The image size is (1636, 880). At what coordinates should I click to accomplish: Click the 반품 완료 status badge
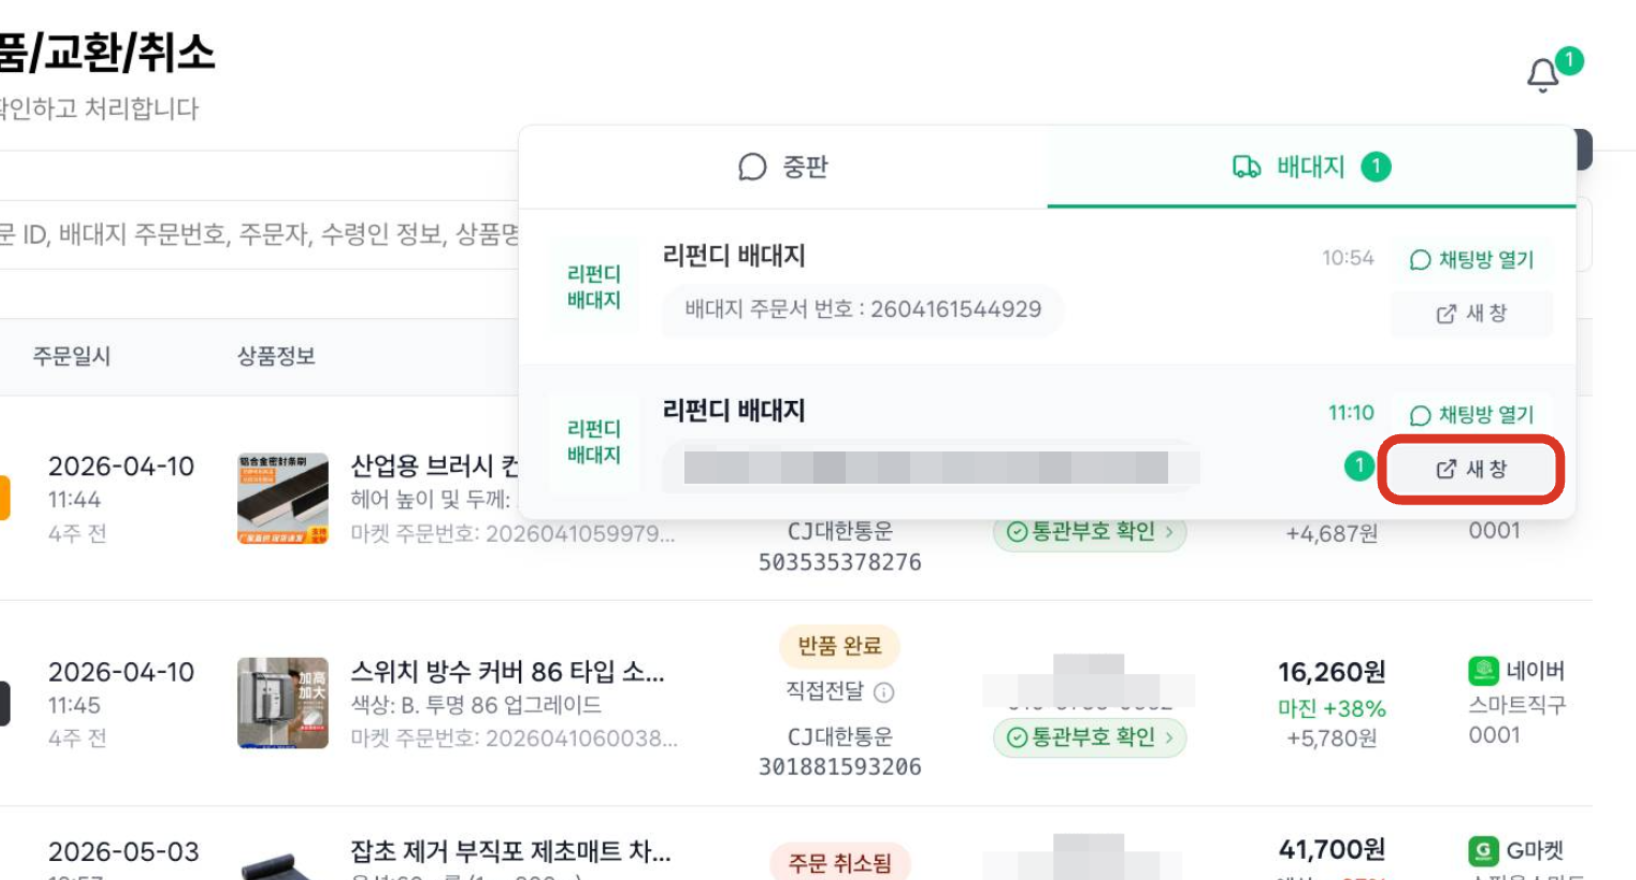(840, 646)
